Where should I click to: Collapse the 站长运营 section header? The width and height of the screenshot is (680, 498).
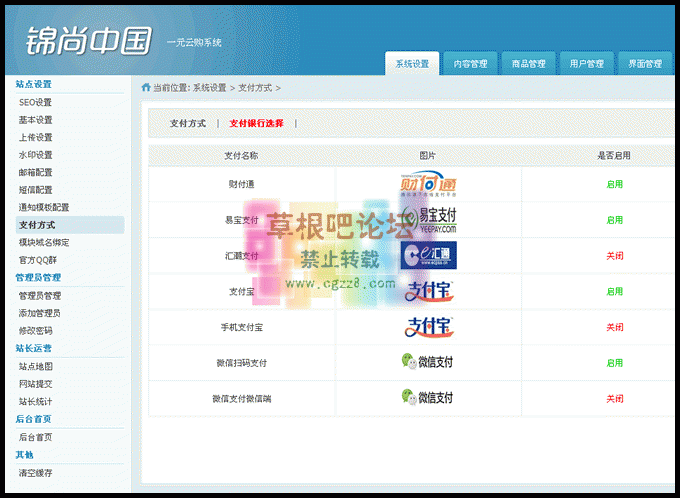click(33, 348)
